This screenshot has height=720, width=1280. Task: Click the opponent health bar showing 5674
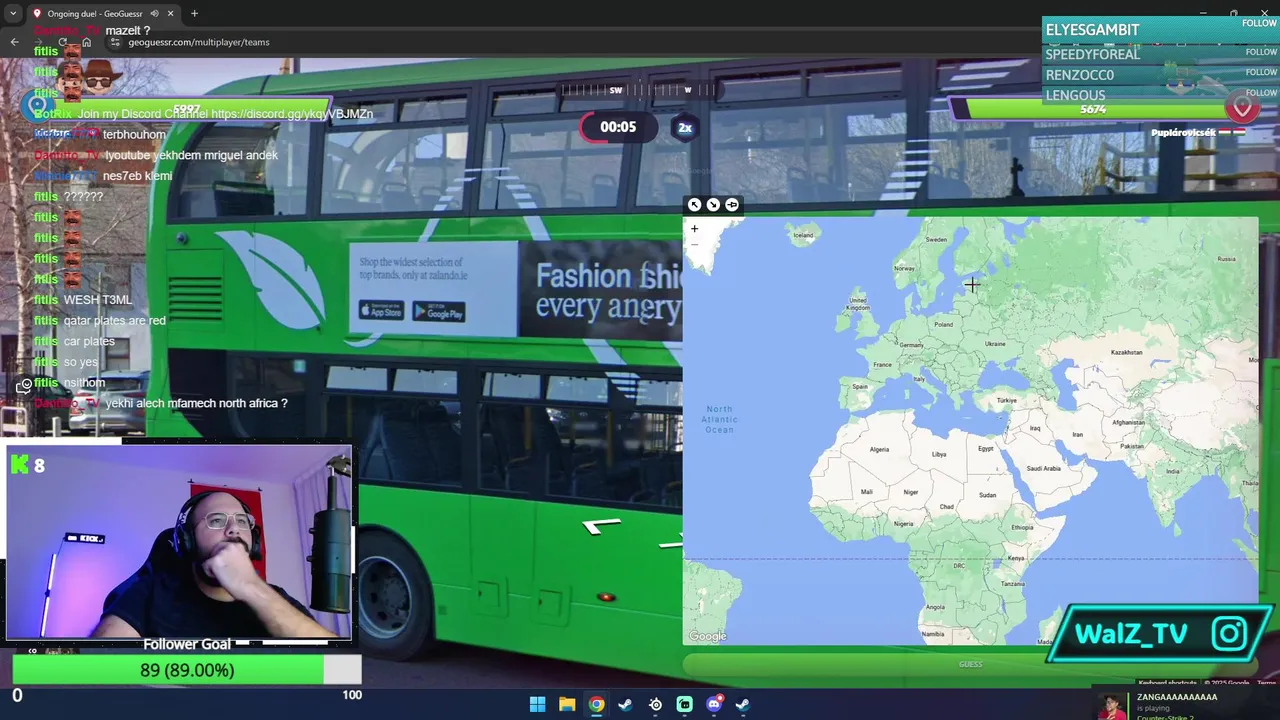[1092, 109]
